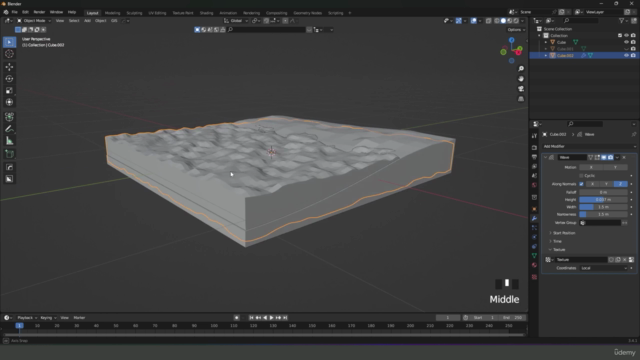
Task: Adjust the Height value slider
Action: point(603,200)
